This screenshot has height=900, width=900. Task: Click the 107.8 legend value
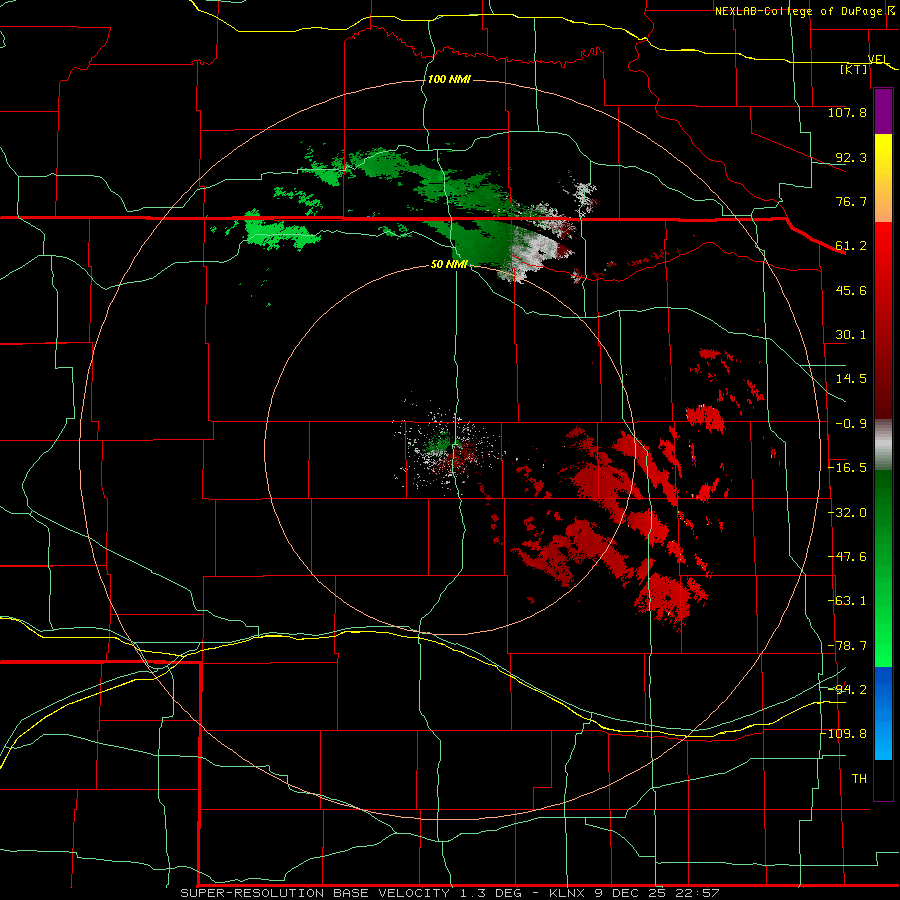(x=847, y=112)
